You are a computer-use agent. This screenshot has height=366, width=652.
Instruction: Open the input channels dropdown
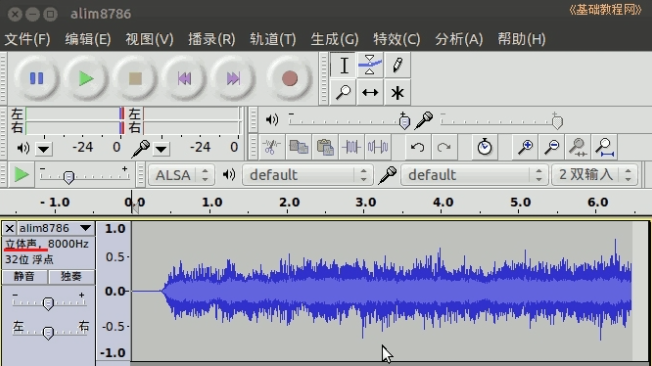point(595,175)
